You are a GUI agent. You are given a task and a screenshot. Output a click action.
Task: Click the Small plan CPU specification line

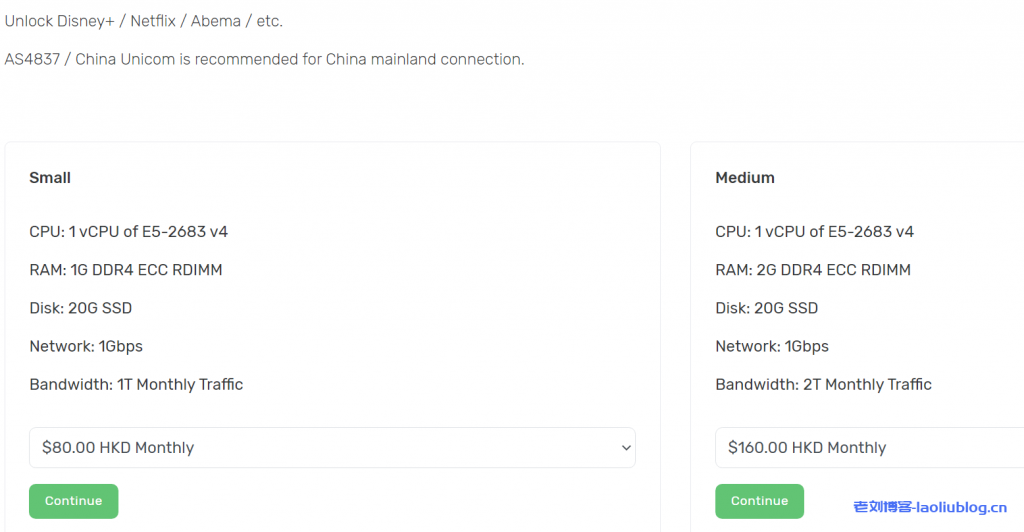(x=129, y=232)
